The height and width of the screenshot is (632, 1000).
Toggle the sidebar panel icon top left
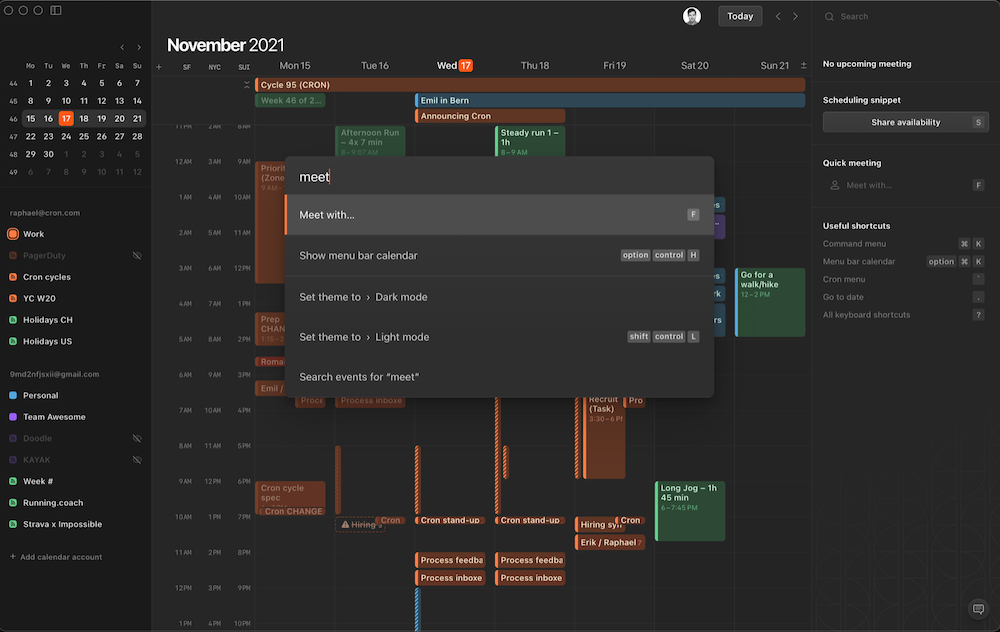pos(56,10)
